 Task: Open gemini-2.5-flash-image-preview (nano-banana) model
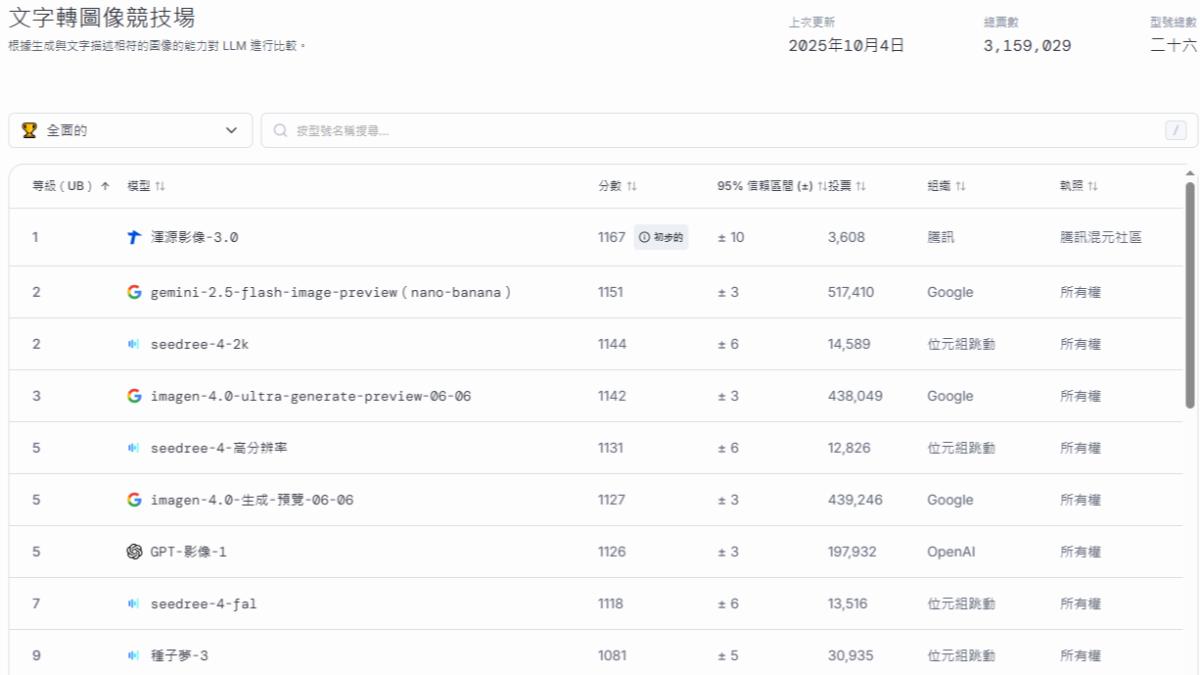pos(331,292)
